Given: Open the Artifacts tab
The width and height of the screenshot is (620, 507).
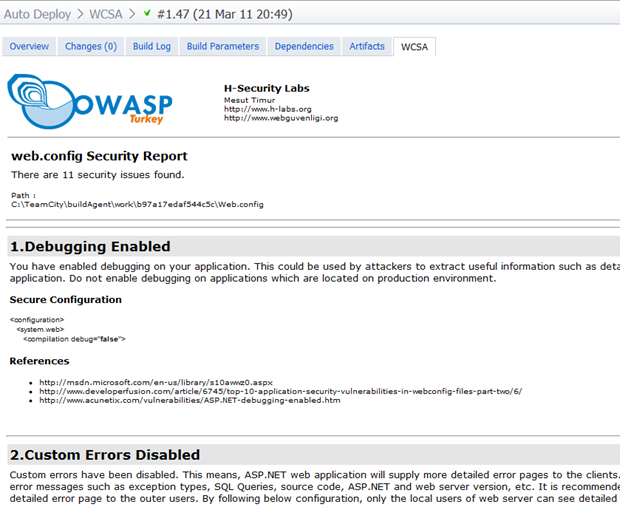Looking at the screenshot, I should (x=367, y=46).
